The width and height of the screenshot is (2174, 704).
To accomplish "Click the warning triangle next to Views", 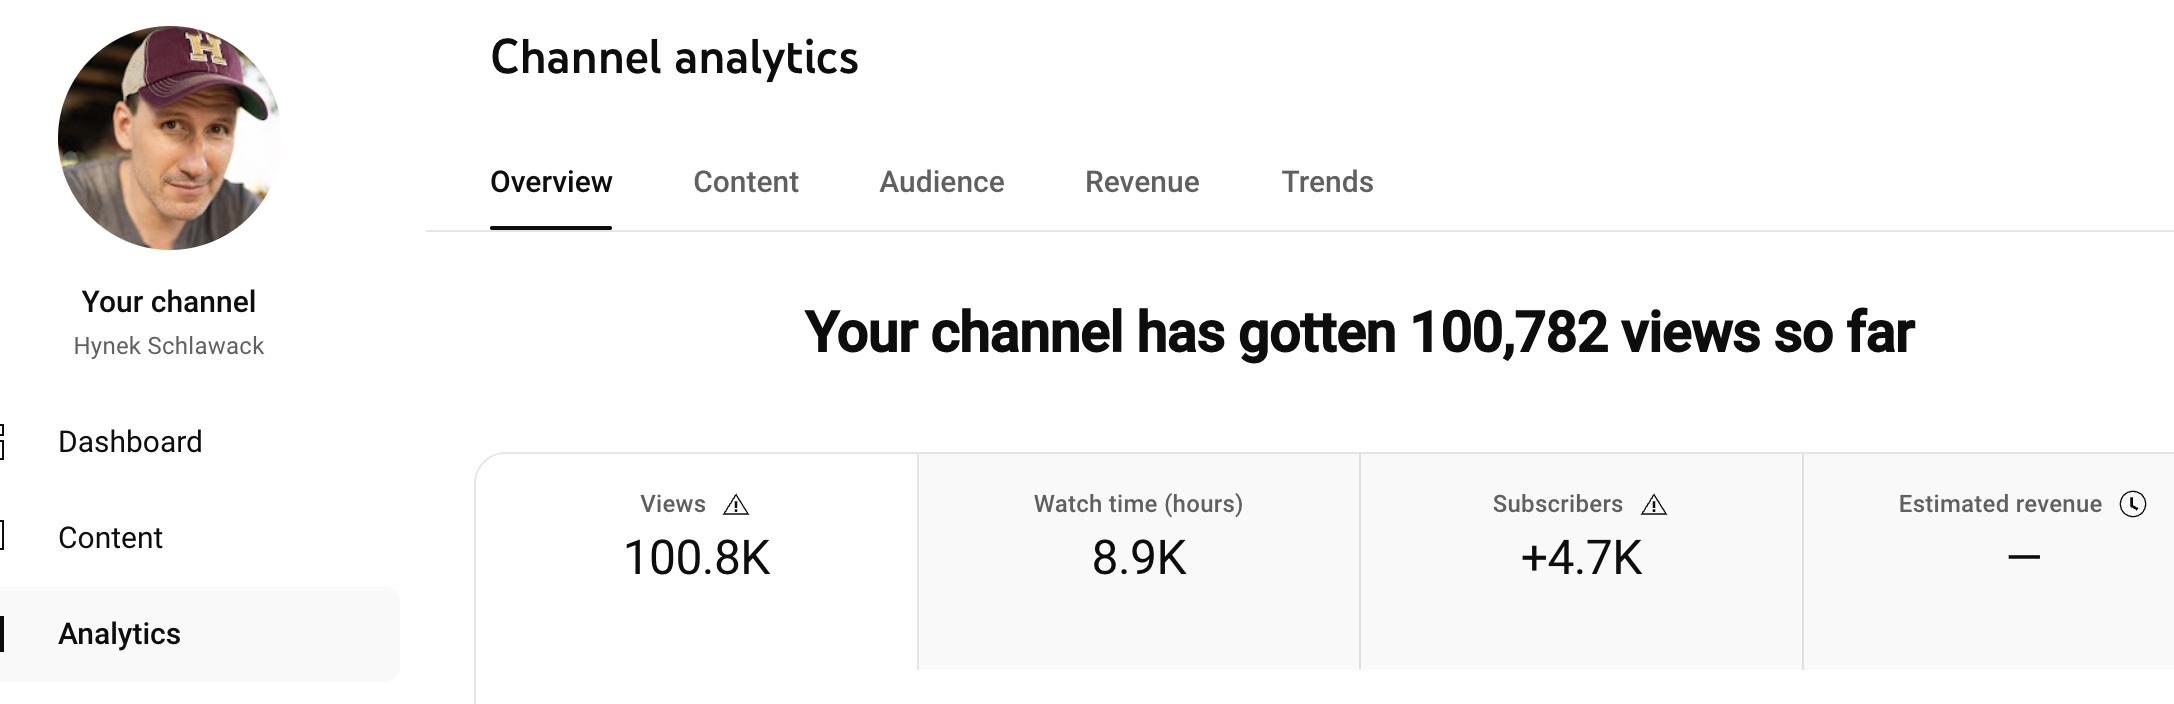I will pos(736,505).
